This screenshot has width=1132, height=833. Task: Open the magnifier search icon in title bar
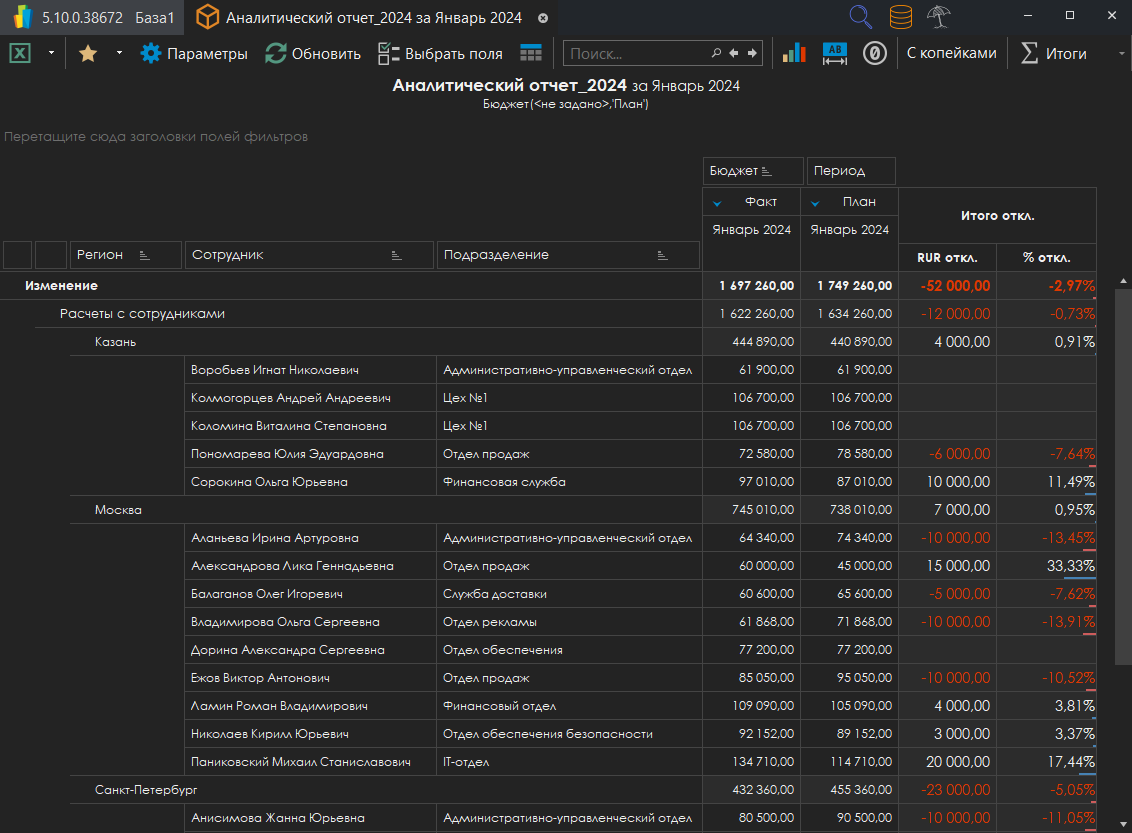[x=860, y=17]
